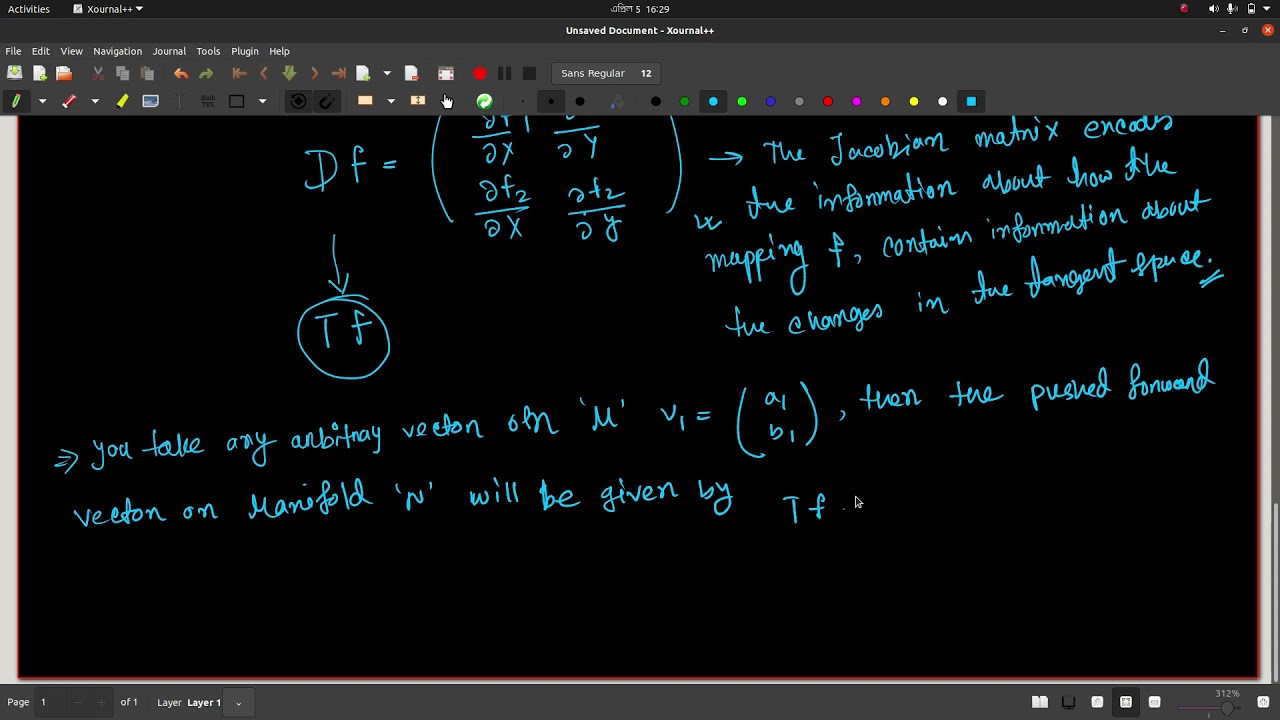
Task: Select the Hand tool
Action: 447,101
